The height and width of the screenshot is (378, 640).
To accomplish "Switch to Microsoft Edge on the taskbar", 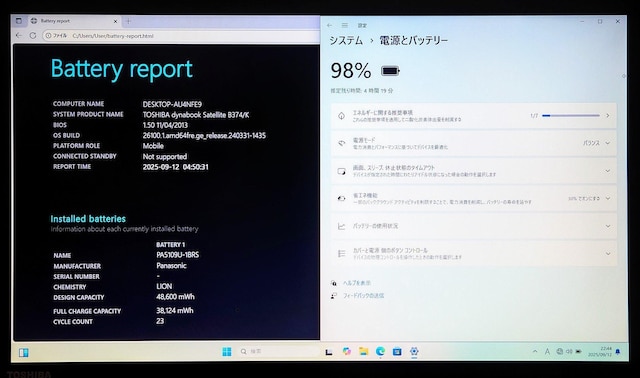I will 380,351.
